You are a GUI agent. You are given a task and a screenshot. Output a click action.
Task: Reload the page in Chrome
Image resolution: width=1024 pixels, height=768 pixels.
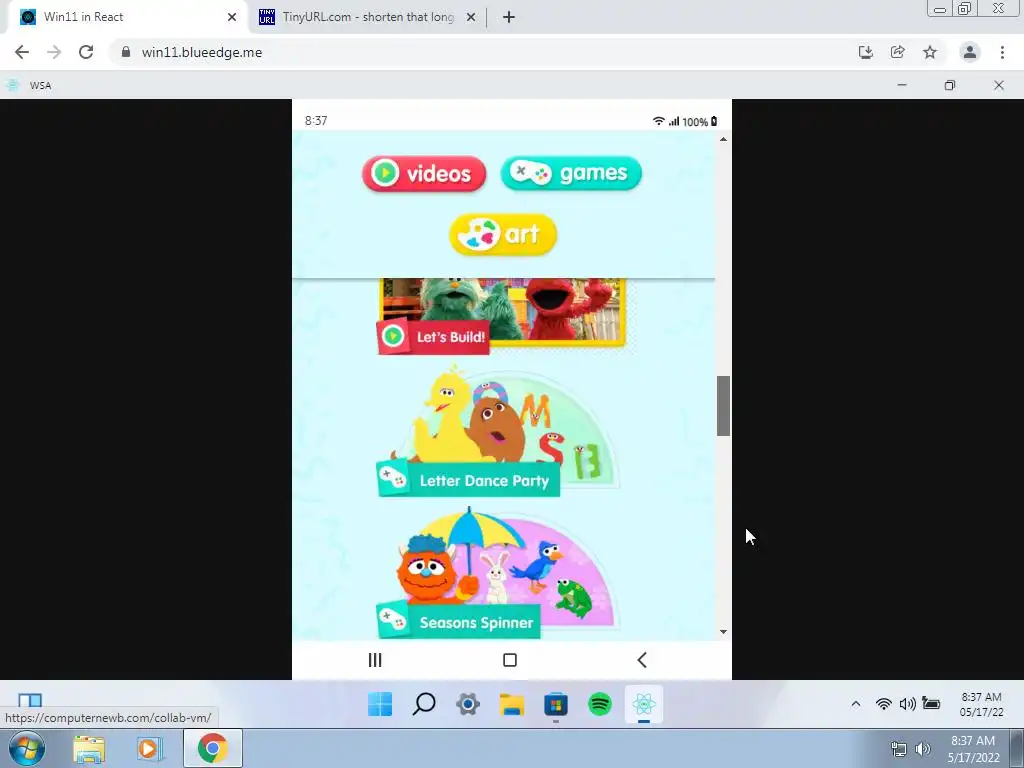(x=86, y=52)
